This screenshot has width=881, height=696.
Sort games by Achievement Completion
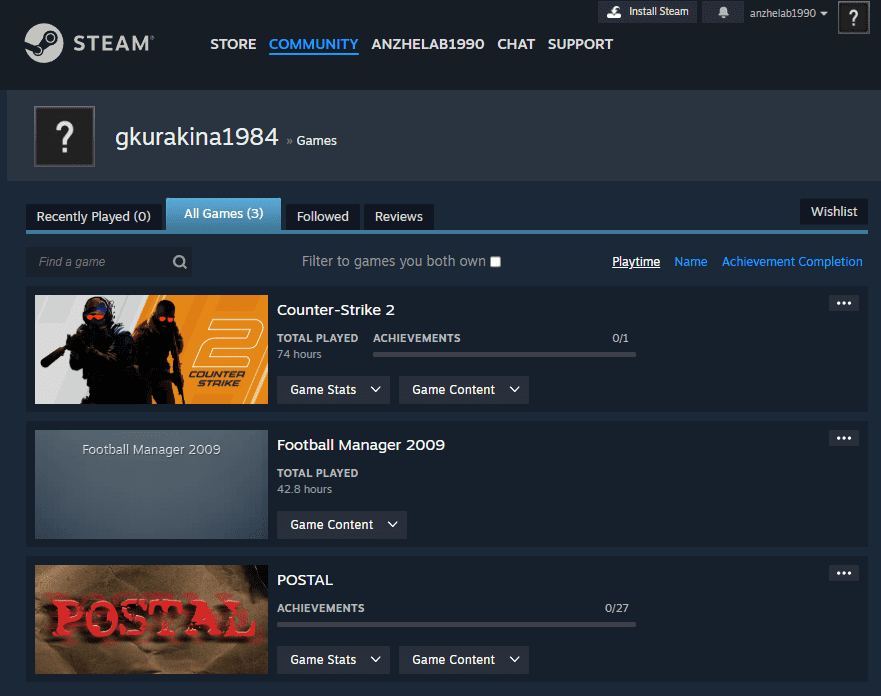coord(791,262)
